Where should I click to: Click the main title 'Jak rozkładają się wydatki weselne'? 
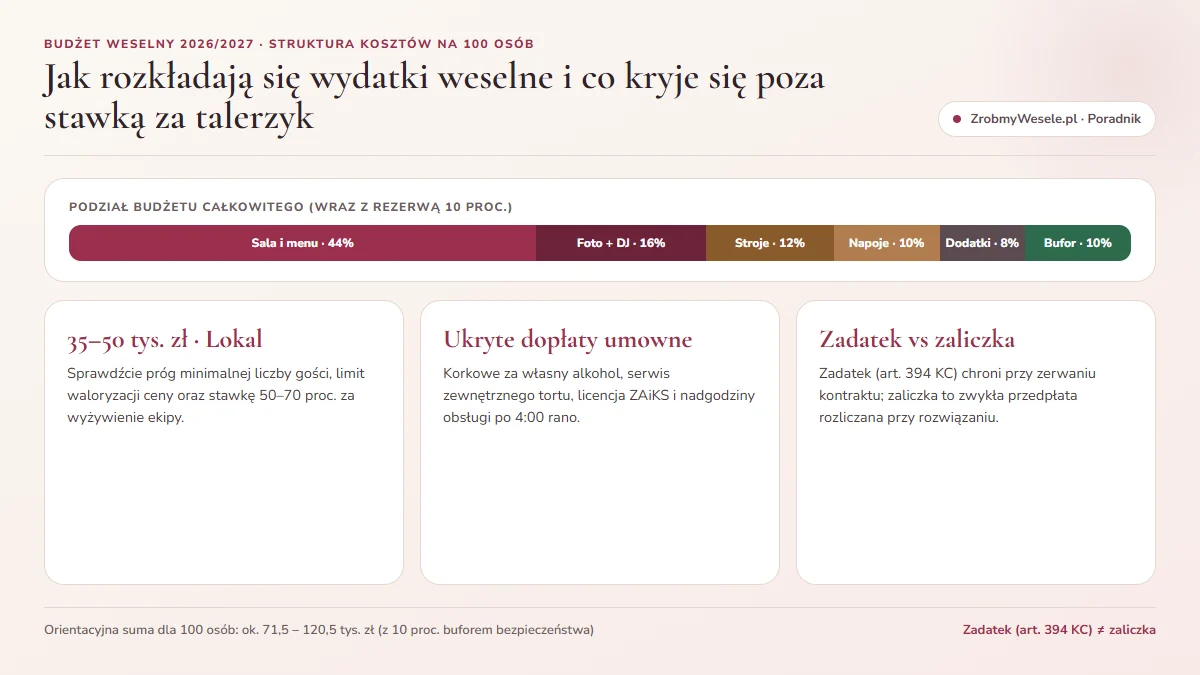pyautogui.click(x=435, y=97)
